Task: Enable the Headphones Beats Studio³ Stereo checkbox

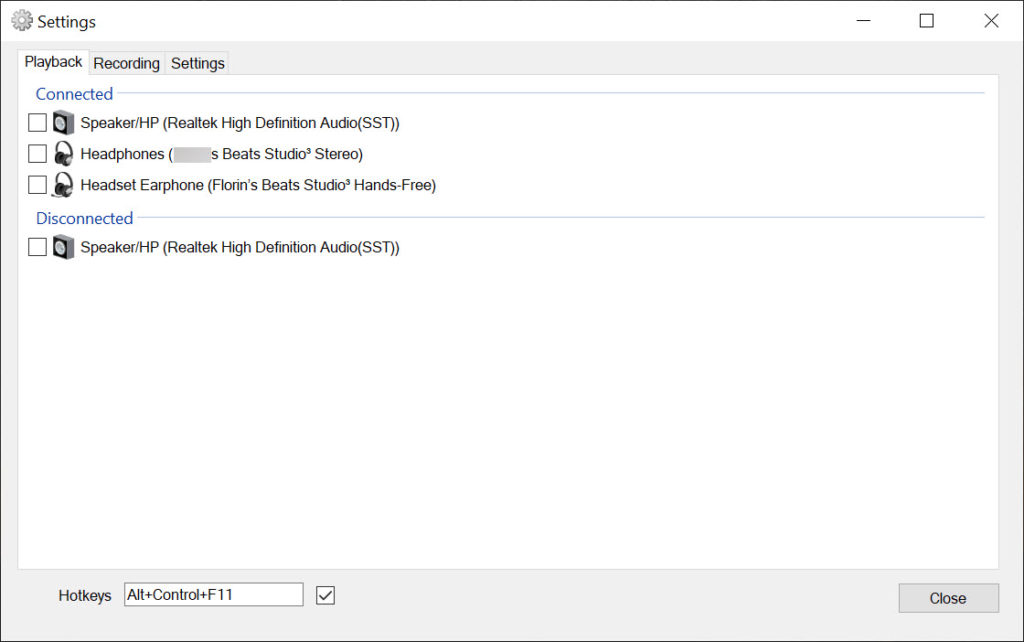Action: 37,154
